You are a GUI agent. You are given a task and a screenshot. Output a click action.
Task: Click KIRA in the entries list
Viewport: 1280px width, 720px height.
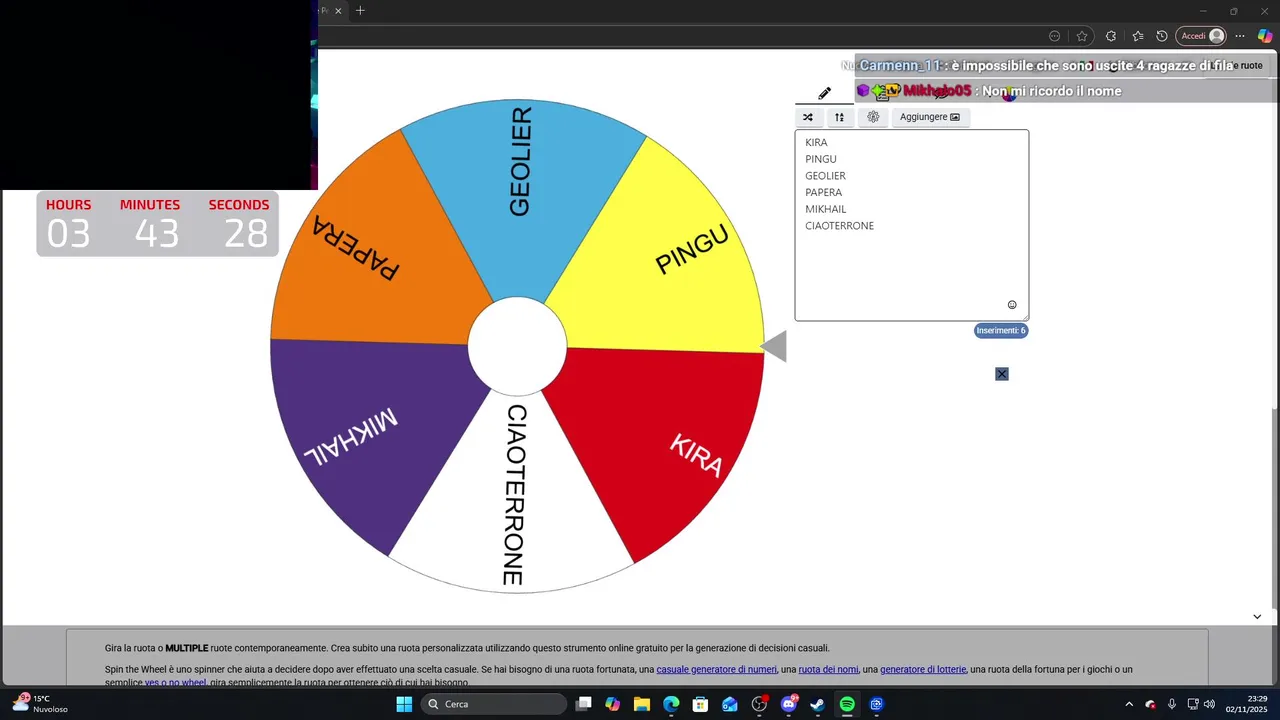pos(816,142)
